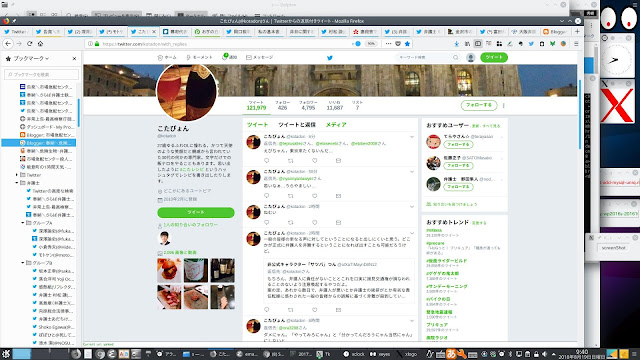The width and height of the screenshot is (640, 360).
Task: Select the highlighted Blogger bookmark row
Action: [x=39, y=143]
